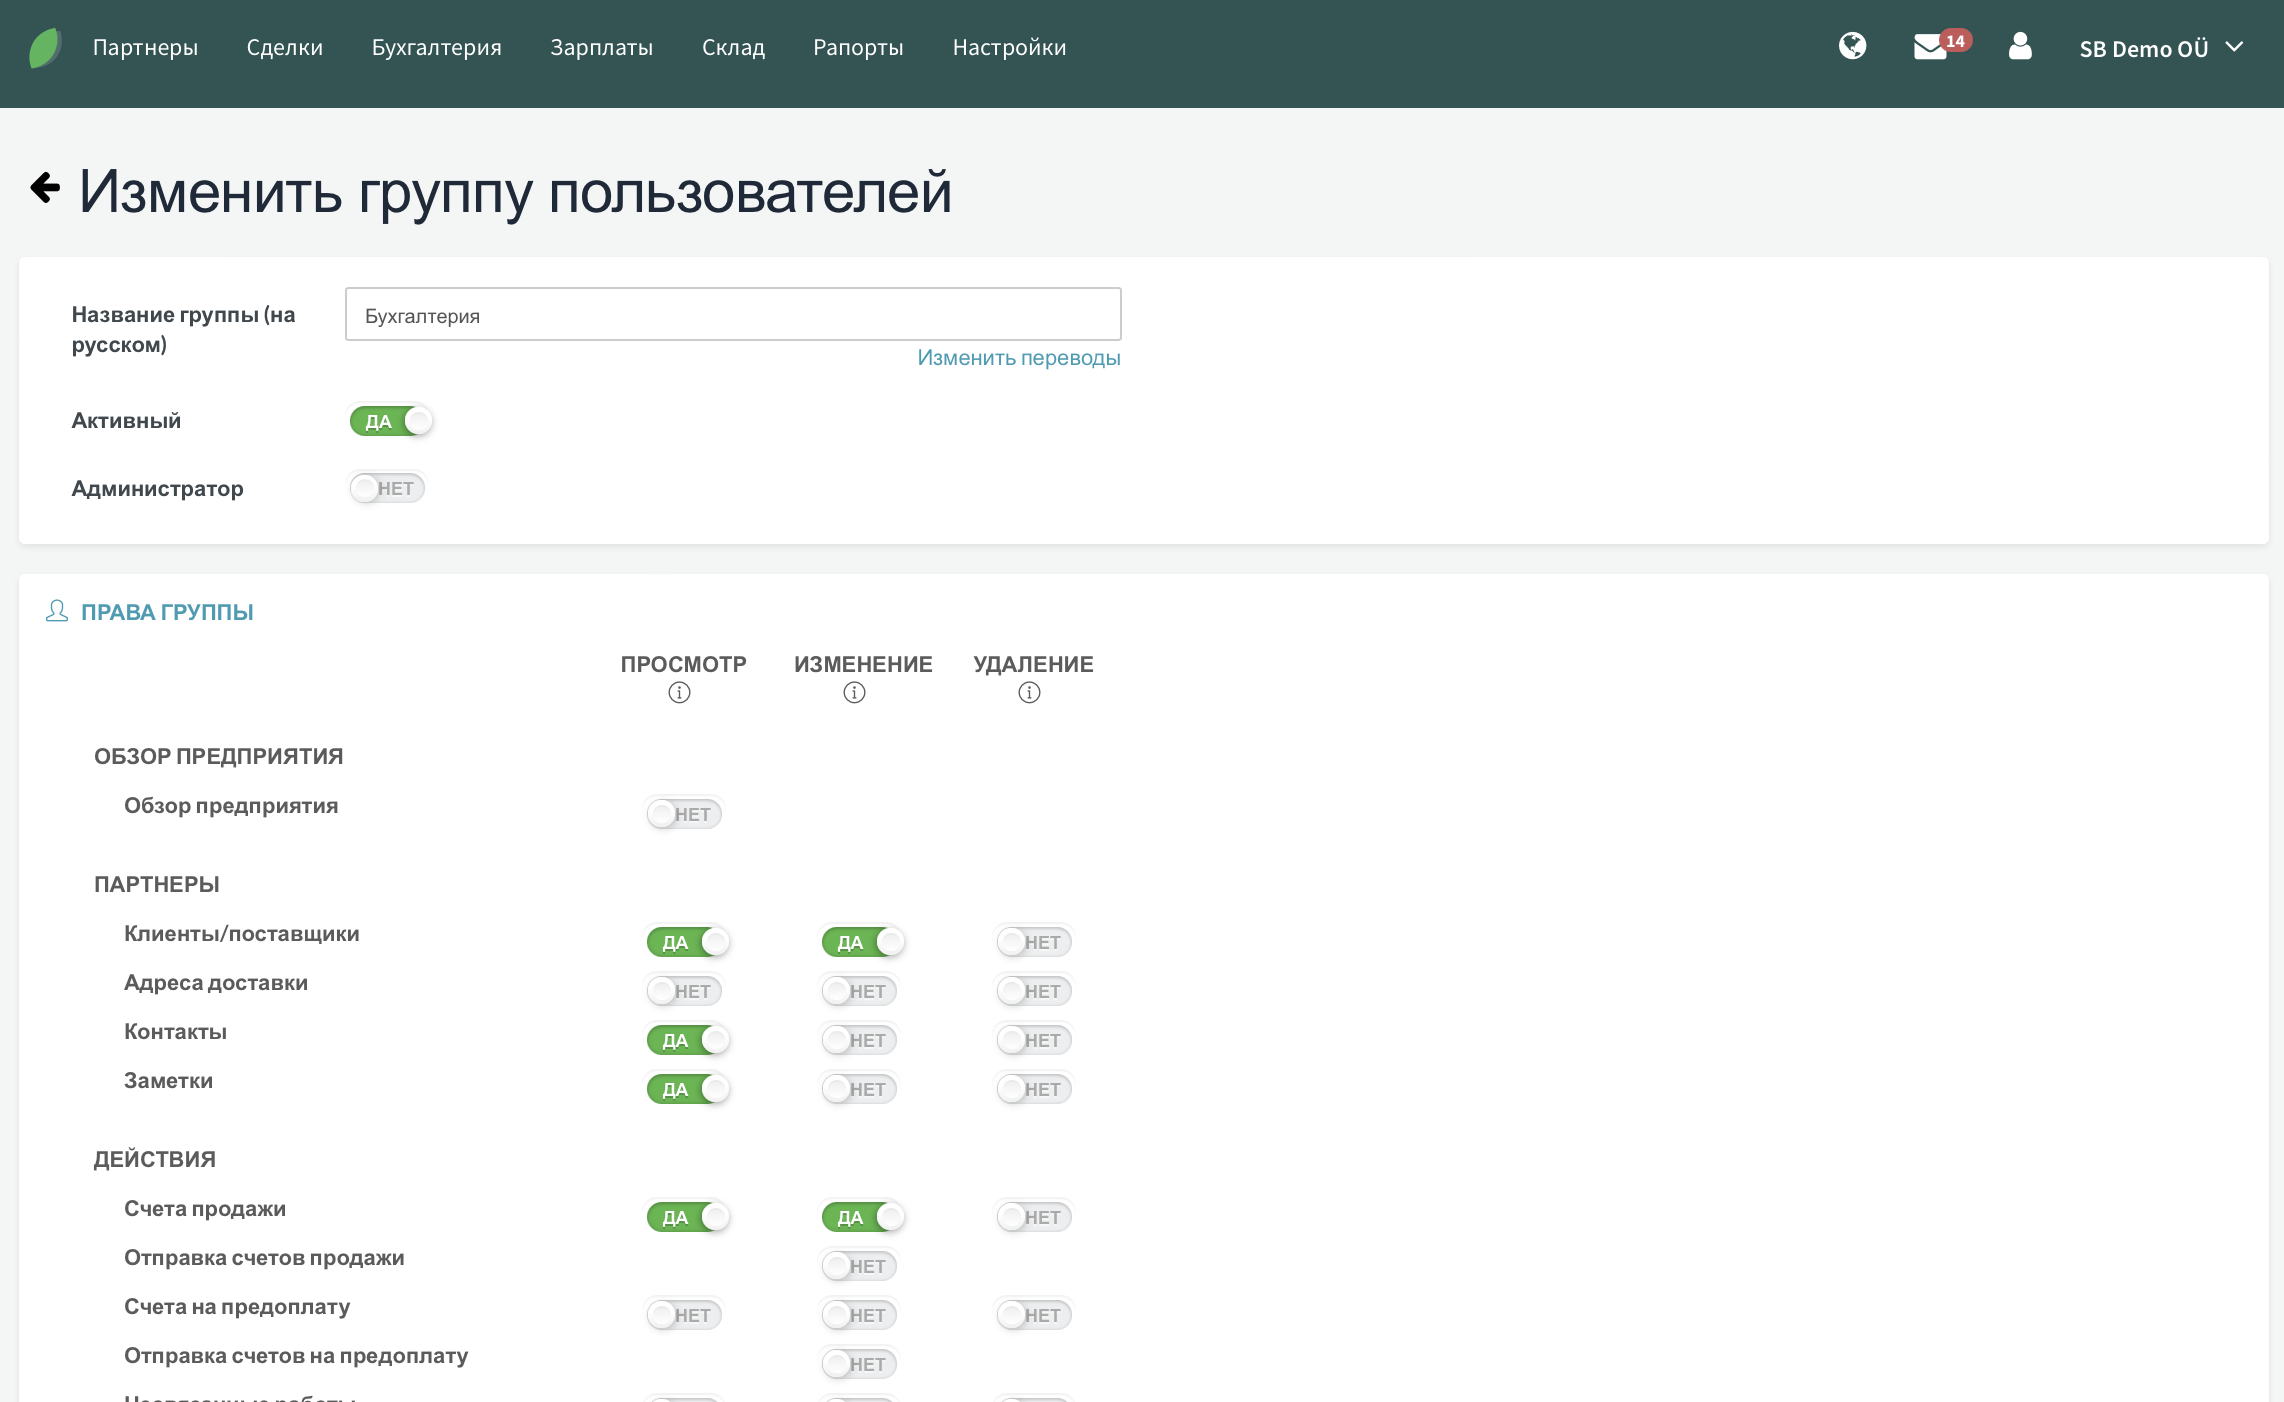2284x1402 pixels.
Task: Click the info icon under ПРОСМОТР
Action: (x=679, y=693)
